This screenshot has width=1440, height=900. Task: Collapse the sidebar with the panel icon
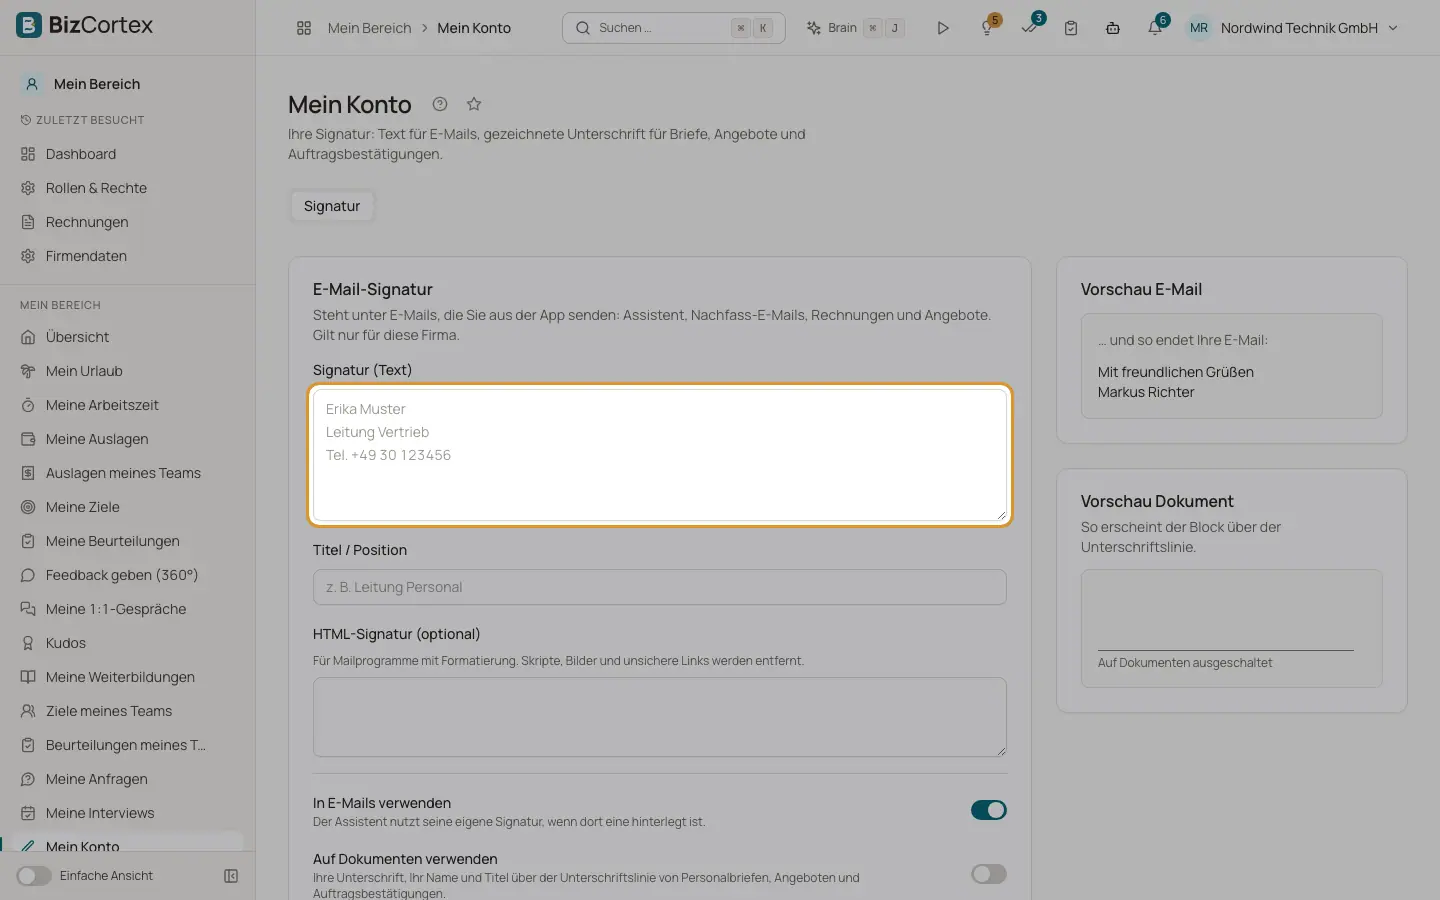point(231,876)
